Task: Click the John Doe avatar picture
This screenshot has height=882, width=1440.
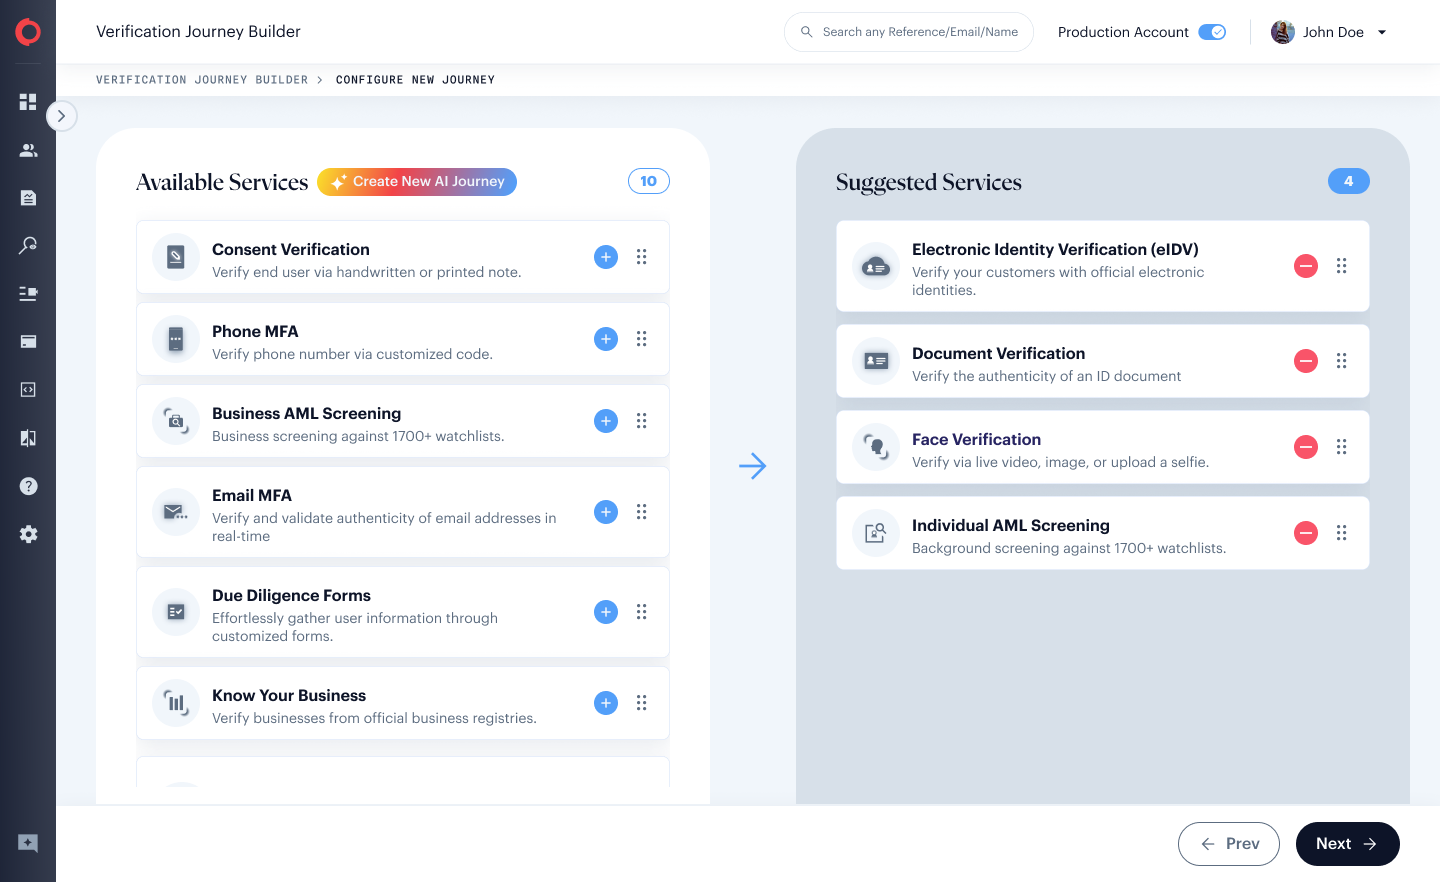Action: pos(1282,32)
